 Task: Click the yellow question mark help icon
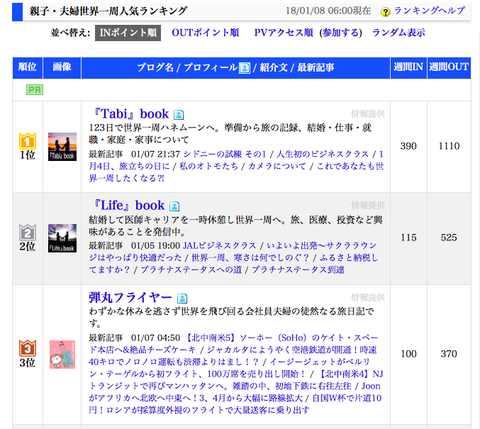click(x=385, y=12)
